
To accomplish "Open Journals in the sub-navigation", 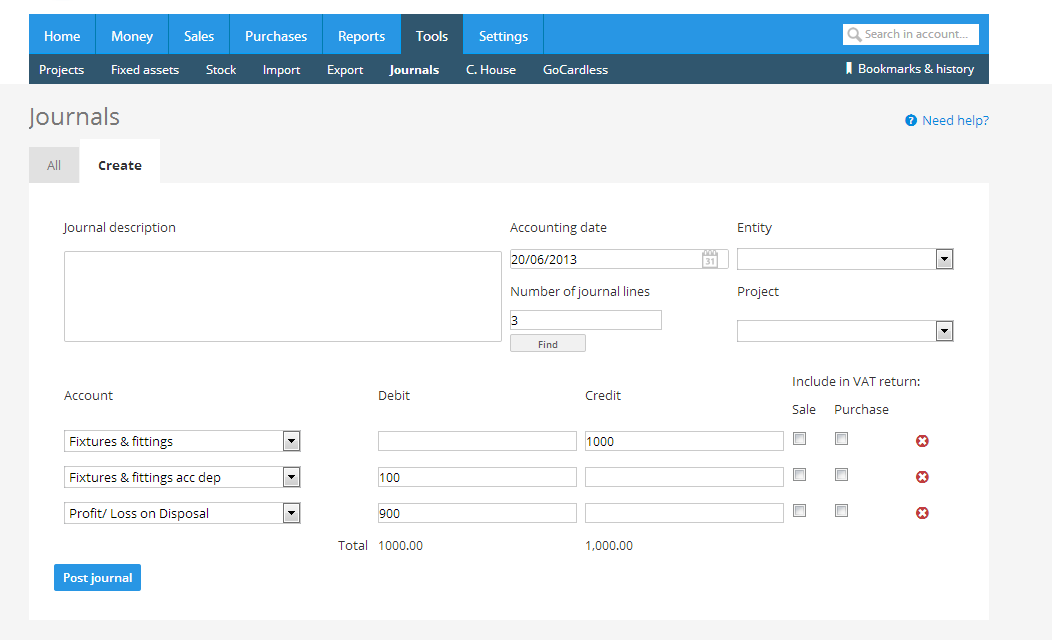I will [414, 69].
